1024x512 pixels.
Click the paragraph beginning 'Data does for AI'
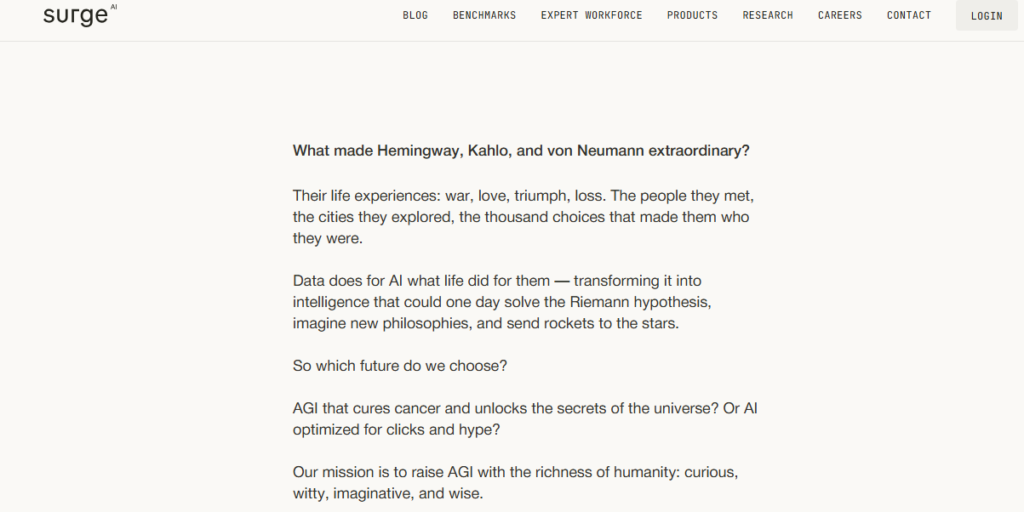click(502, 302)
